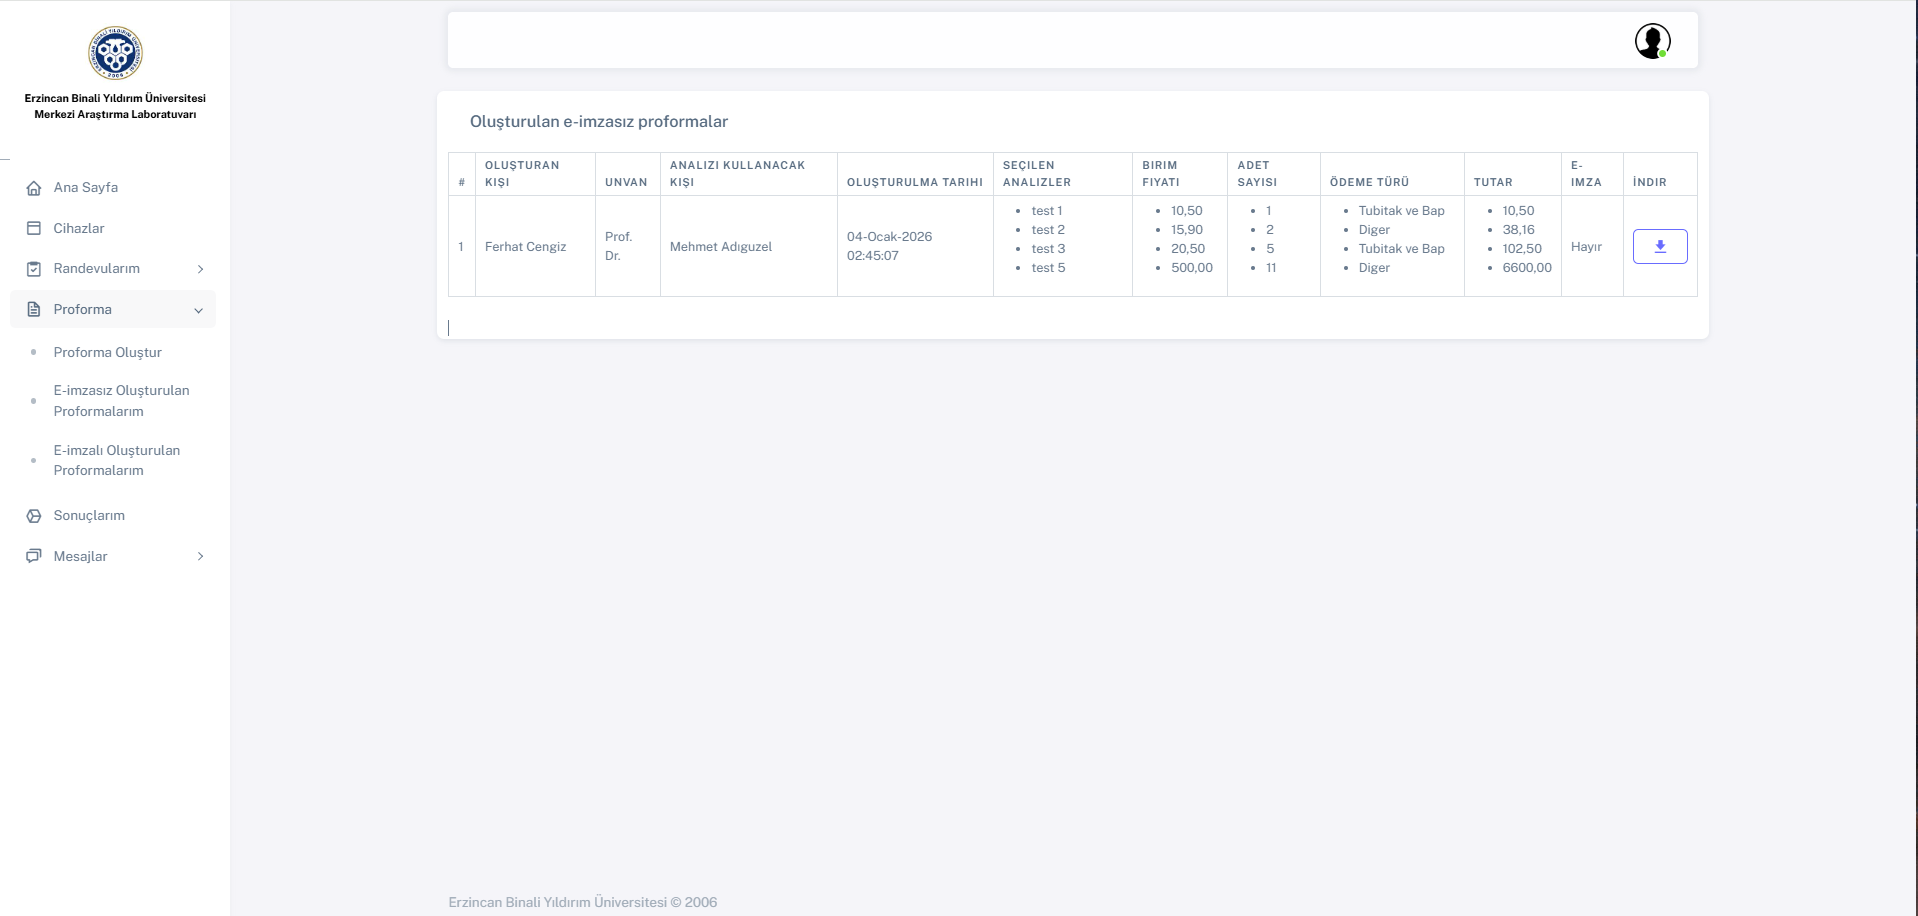Click the university logo in the sidebar

pos(115,53)
